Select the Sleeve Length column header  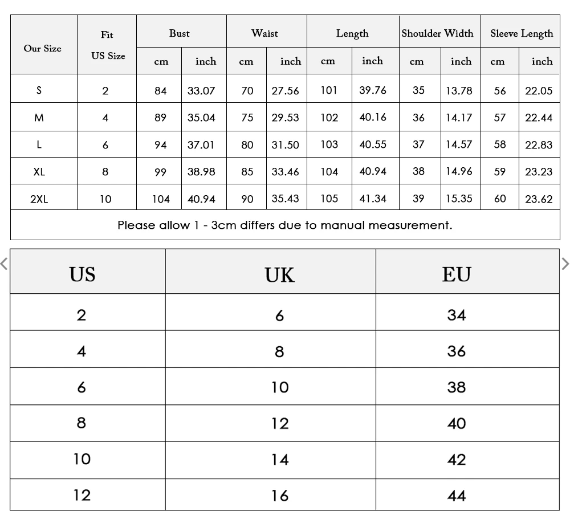click(520, 31)
